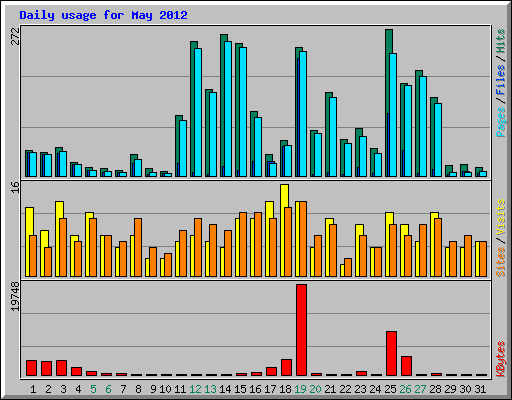The width and height of the screenshot is (512, 400).
Task: Click the cyan pages bar for day 14
Action: [228, 109]
